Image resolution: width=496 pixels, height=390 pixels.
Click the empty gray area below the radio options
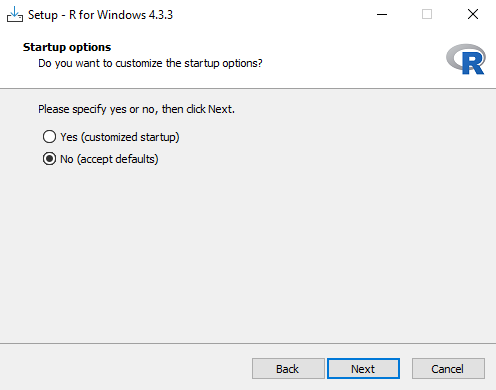248,253
